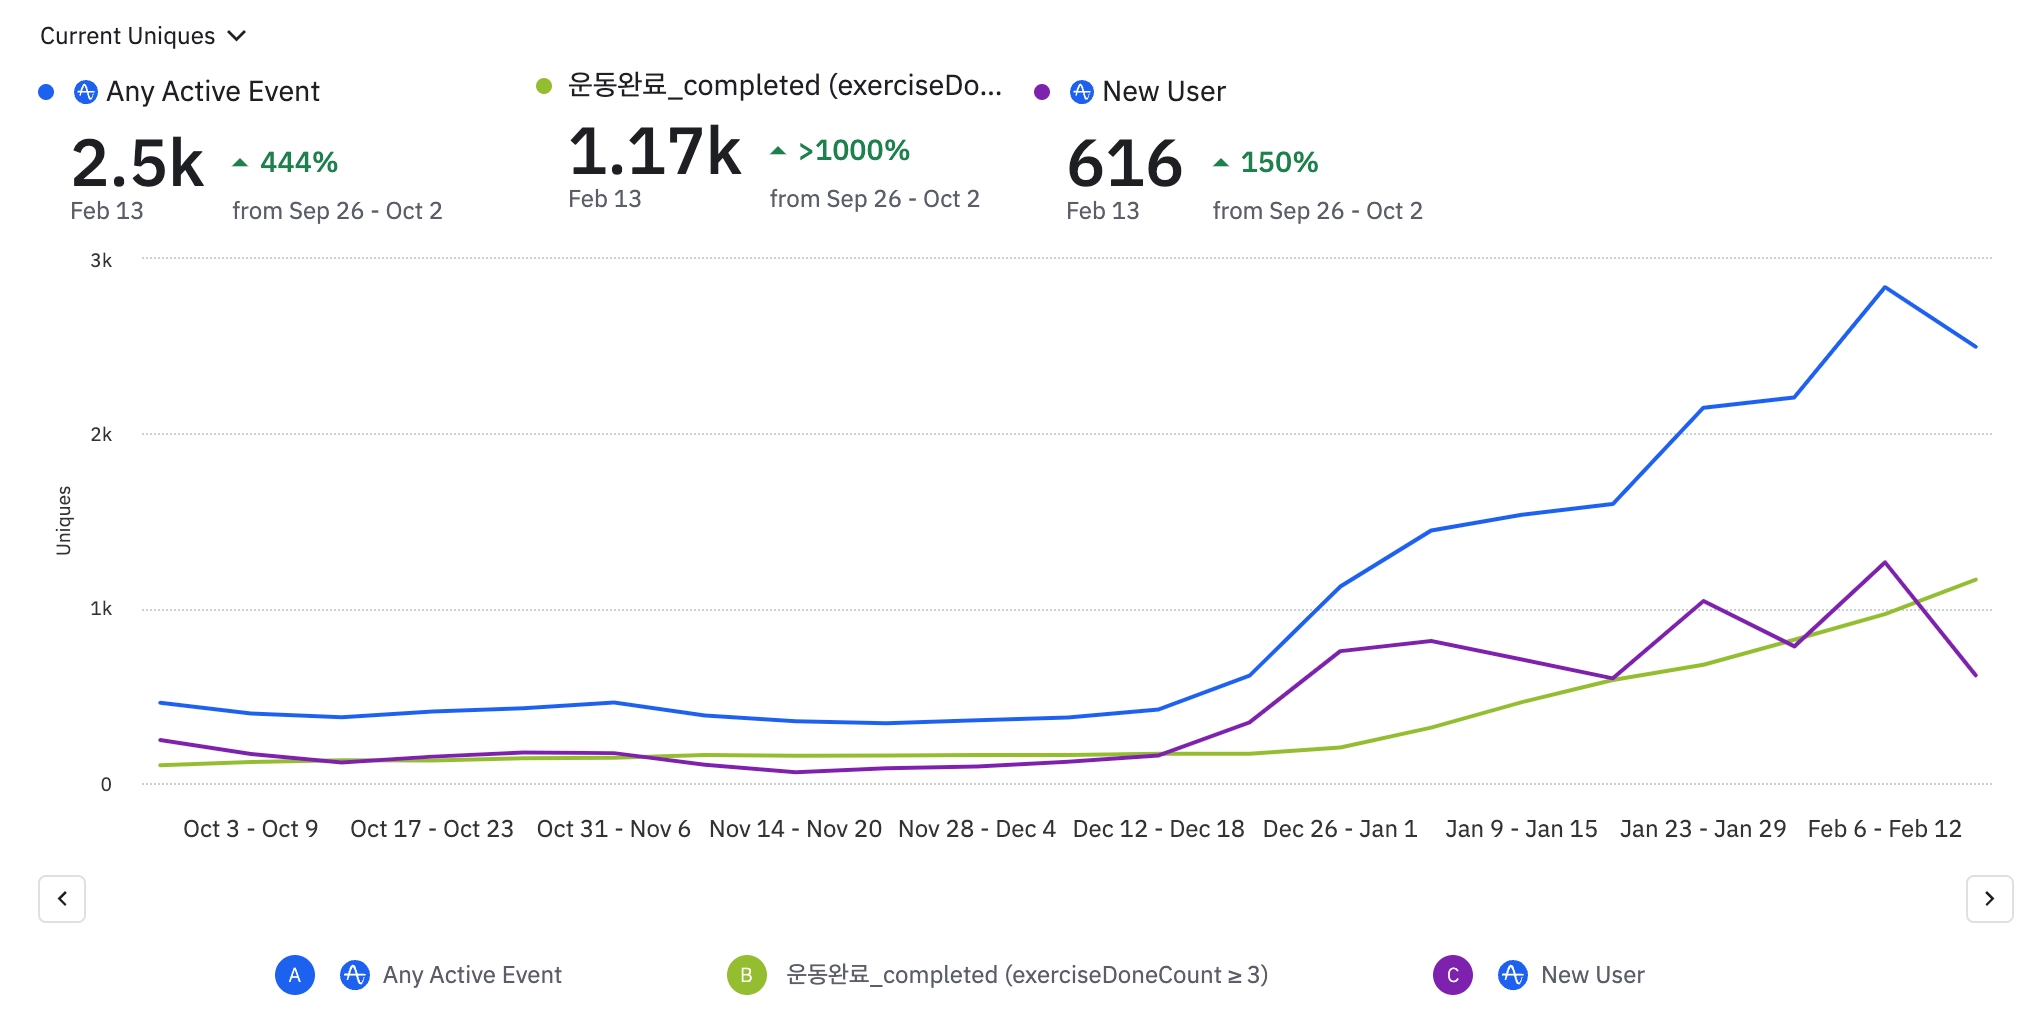The height and width of the screenshot is (1026, 2042).
Task: Click the 444% change indicator
Action: (299, 162)
